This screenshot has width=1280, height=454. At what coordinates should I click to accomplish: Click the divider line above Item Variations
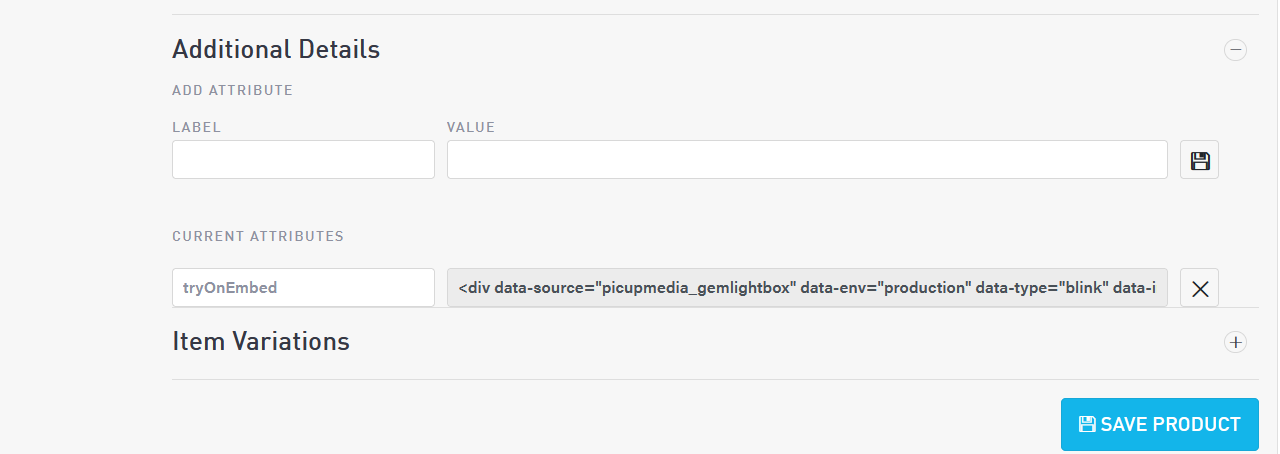pyautogui.click(x=715, y=308)
